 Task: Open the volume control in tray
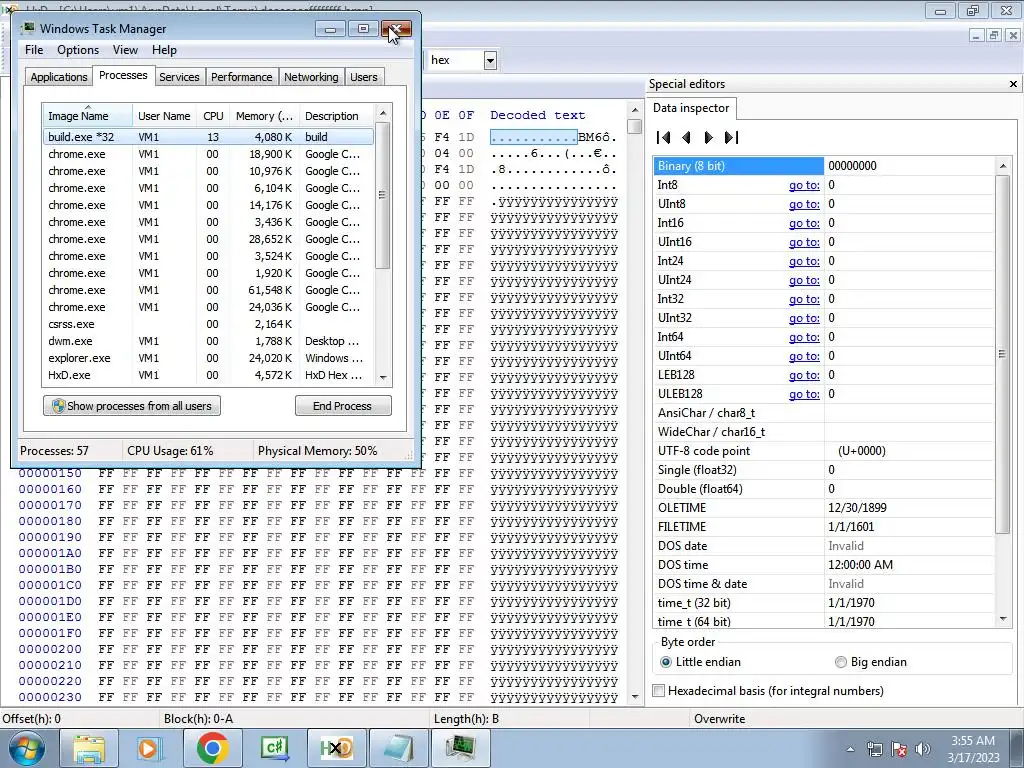click(923, 749)
